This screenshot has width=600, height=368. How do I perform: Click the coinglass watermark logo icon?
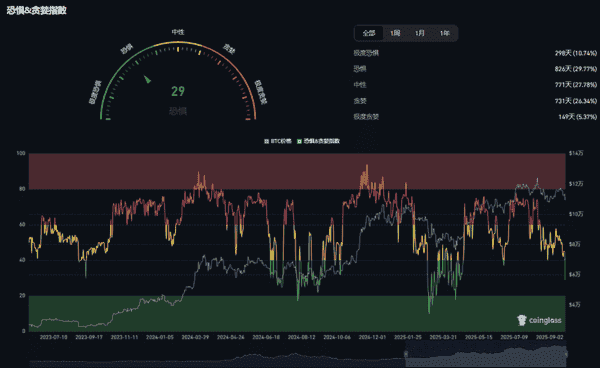[522, 320]
